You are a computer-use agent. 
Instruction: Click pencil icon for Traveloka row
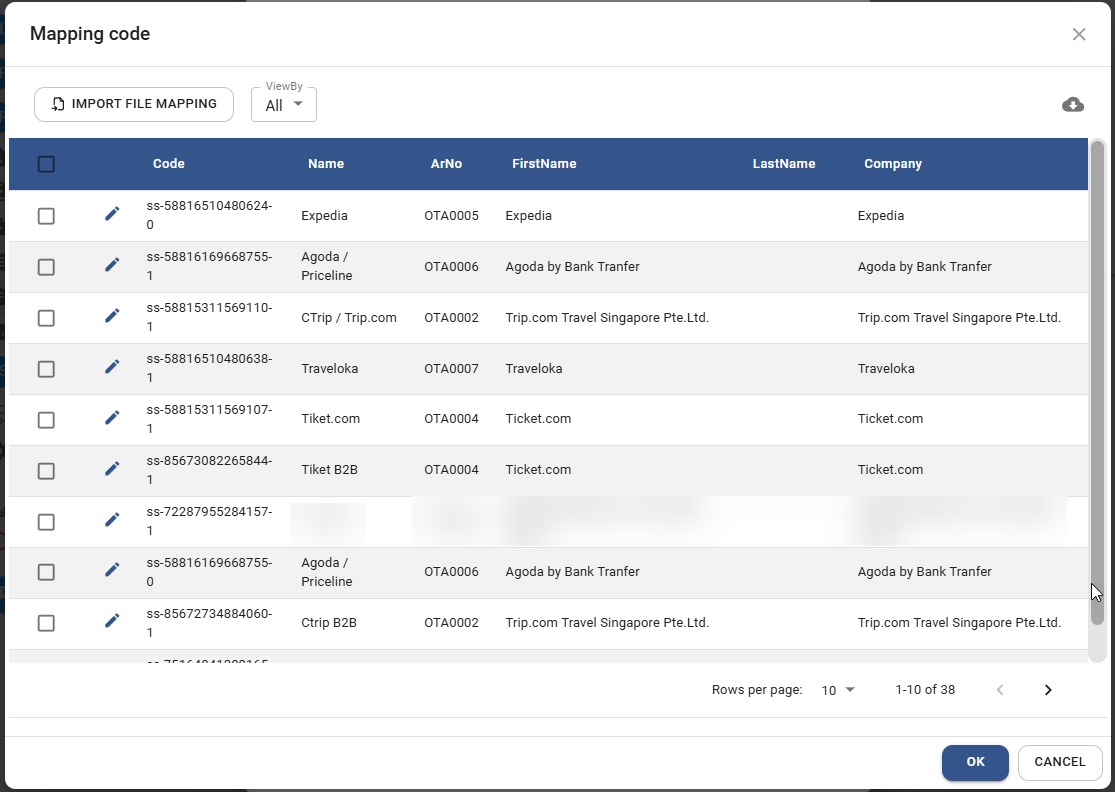tap(112, 367)
